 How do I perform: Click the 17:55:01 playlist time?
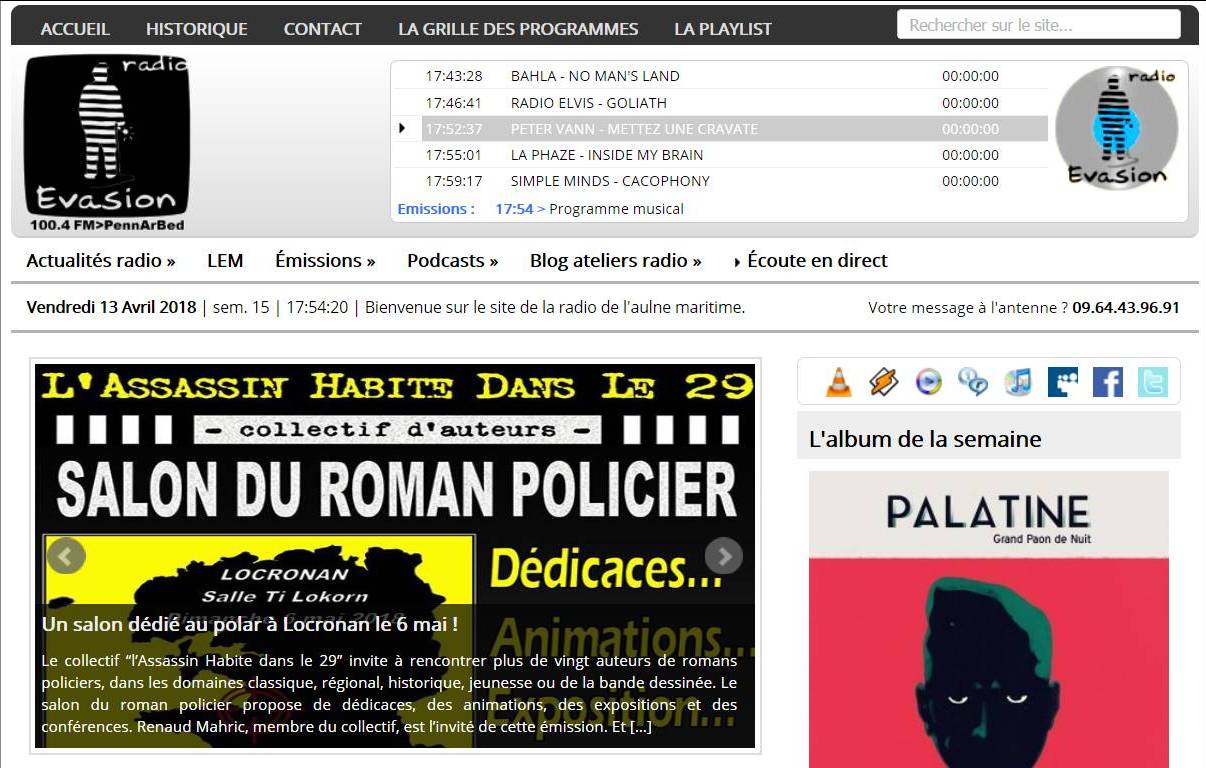coord(454,154)
